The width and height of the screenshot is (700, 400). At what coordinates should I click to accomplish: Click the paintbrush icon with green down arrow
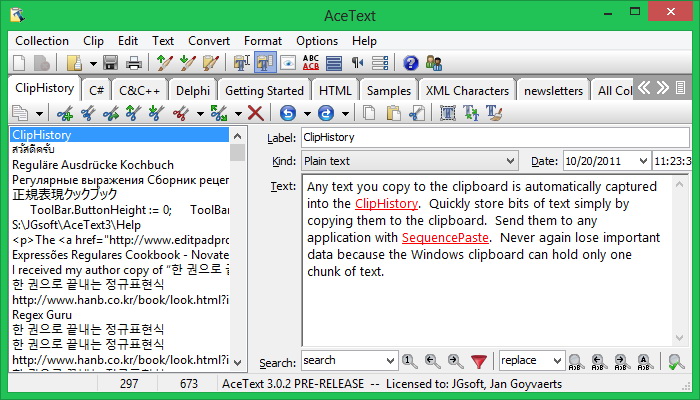click(188, 62)
